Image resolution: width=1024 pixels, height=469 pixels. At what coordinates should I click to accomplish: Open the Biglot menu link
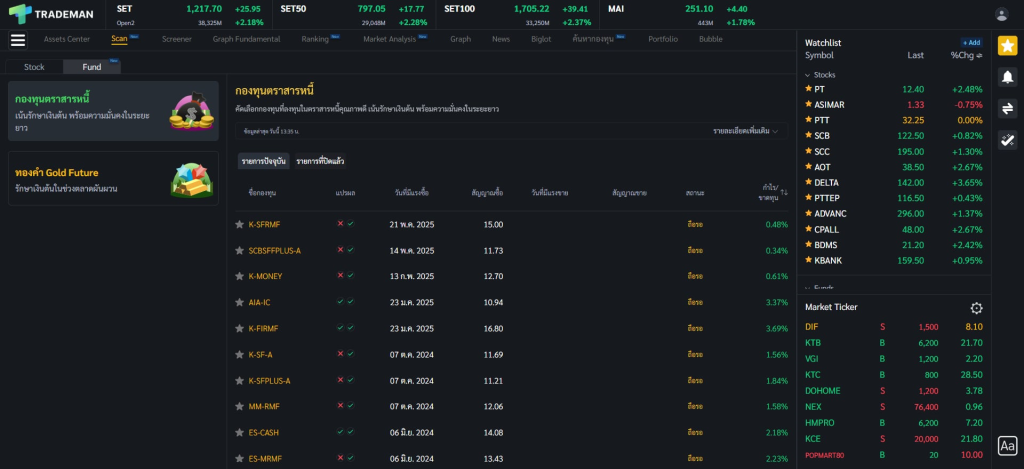pos(541,39)
